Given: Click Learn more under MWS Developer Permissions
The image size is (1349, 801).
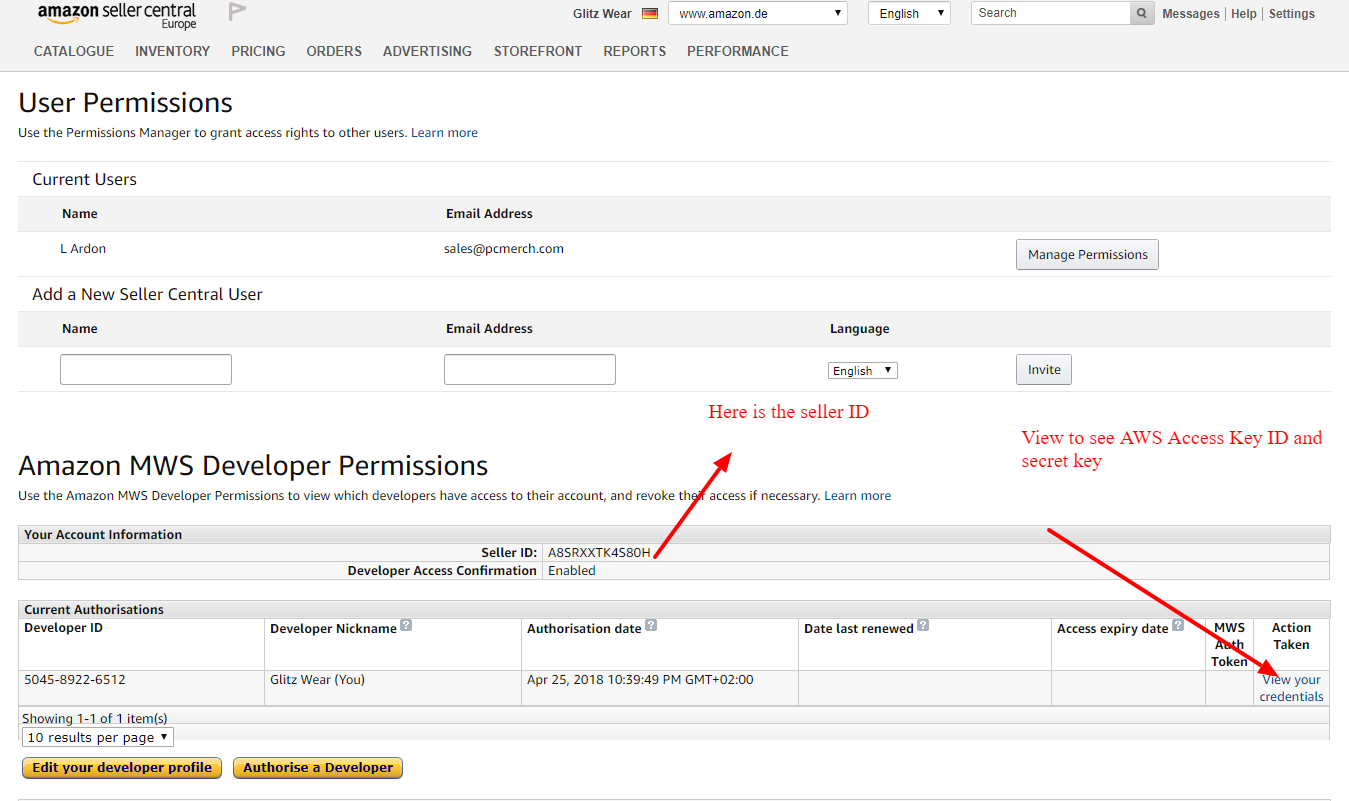Looking at the screenshot, I should pyautogui.click(x=857, y=496).
